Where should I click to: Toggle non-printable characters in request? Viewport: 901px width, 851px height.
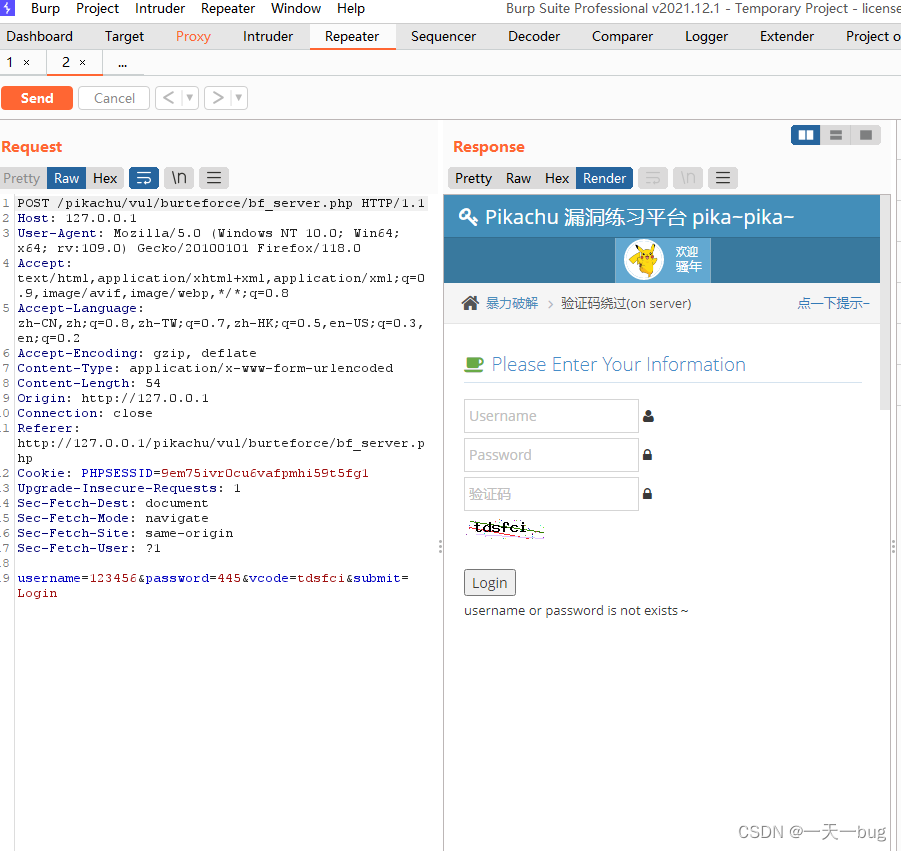tap(179, 178)
